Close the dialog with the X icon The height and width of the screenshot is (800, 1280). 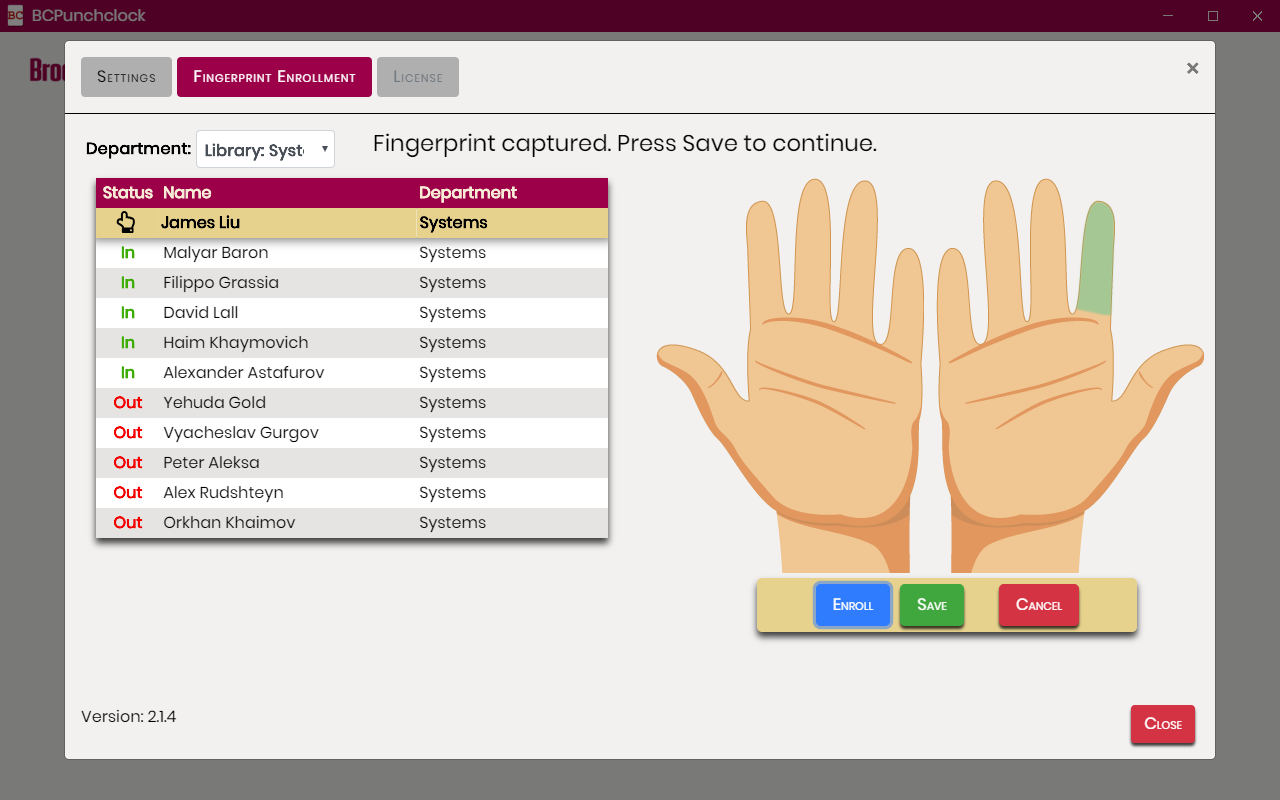coord(1192,68)
